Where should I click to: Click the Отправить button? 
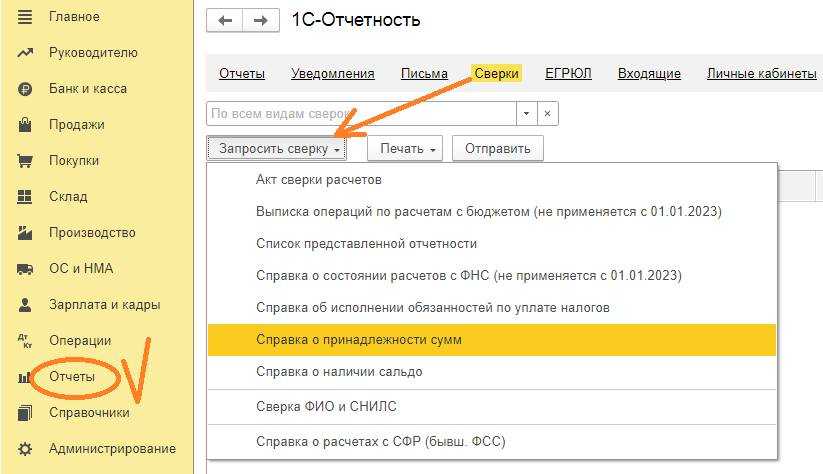tap(498, 149)
